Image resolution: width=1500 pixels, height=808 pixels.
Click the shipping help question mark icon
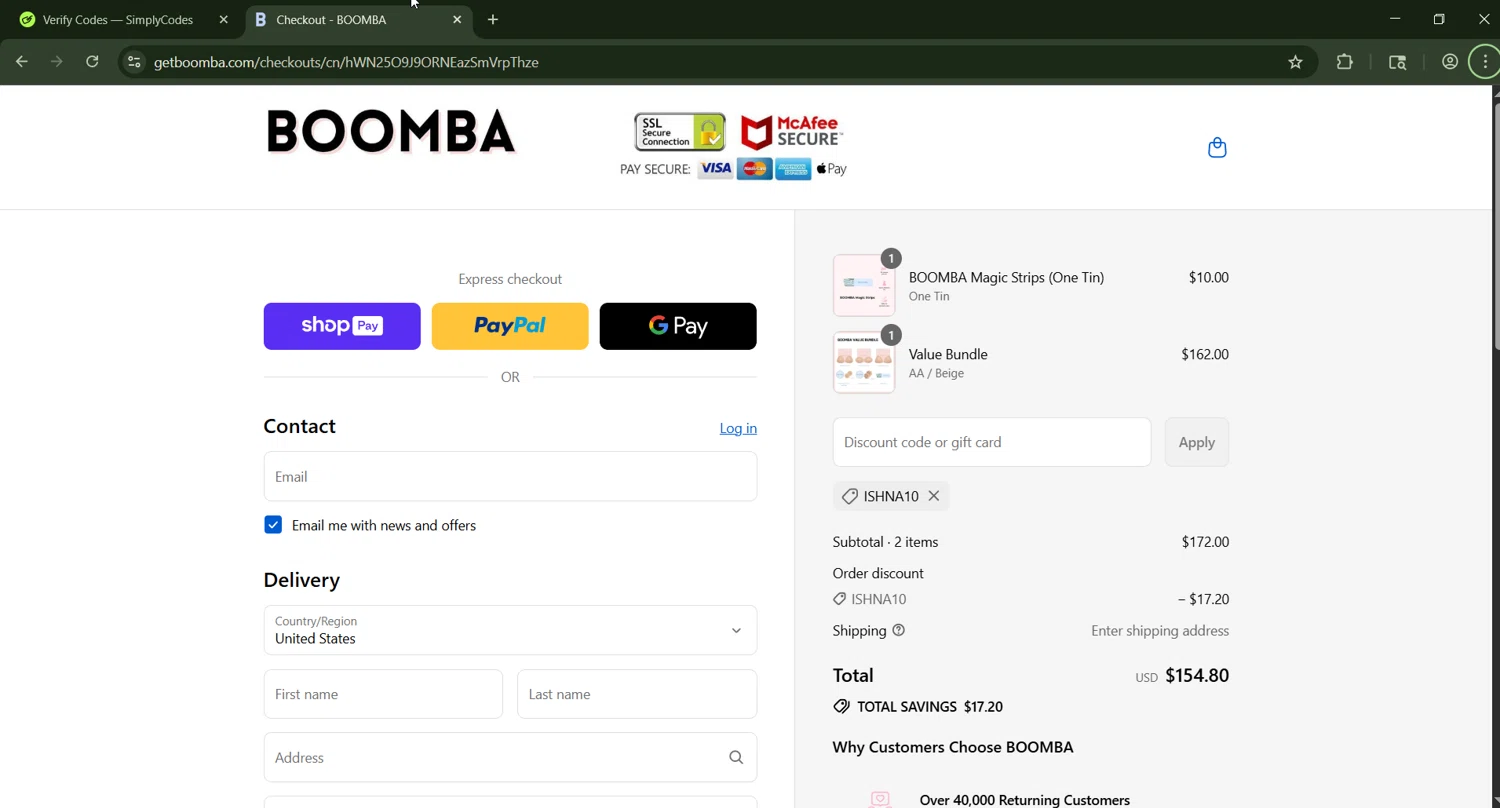[898, 630]
